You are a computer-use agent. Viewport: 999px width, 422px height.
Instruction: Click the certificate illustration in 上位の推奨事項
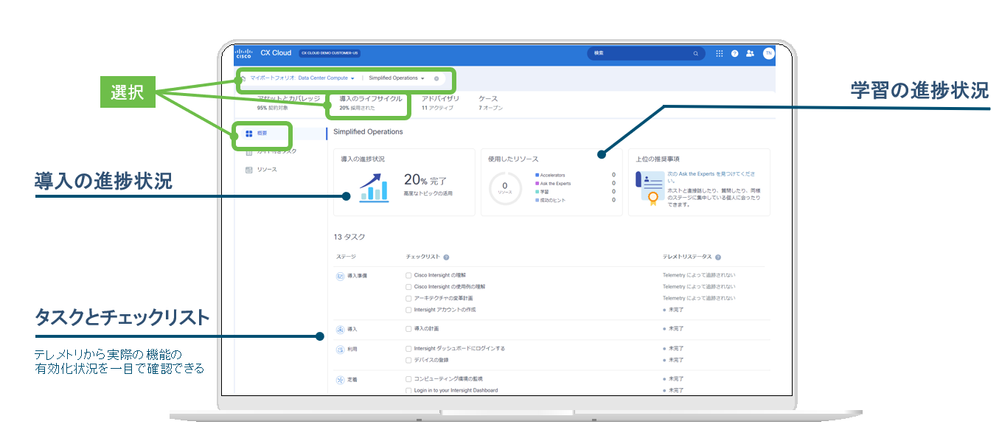pos(649,189)
